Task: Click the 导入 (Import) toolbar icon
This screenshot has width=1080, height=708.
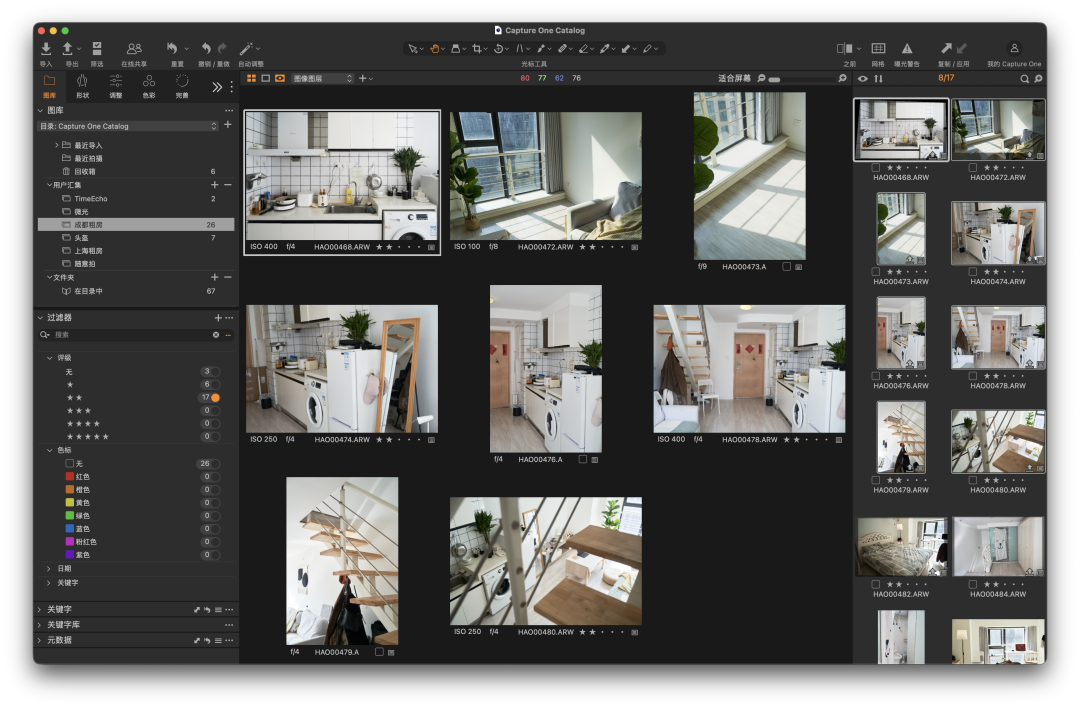Action: coord(46,48)
